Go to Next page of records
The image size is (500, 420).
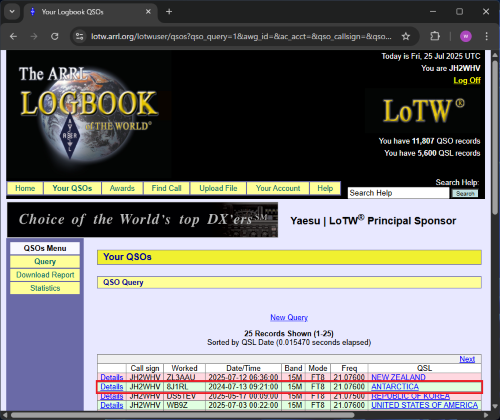(x=467, y=359)
